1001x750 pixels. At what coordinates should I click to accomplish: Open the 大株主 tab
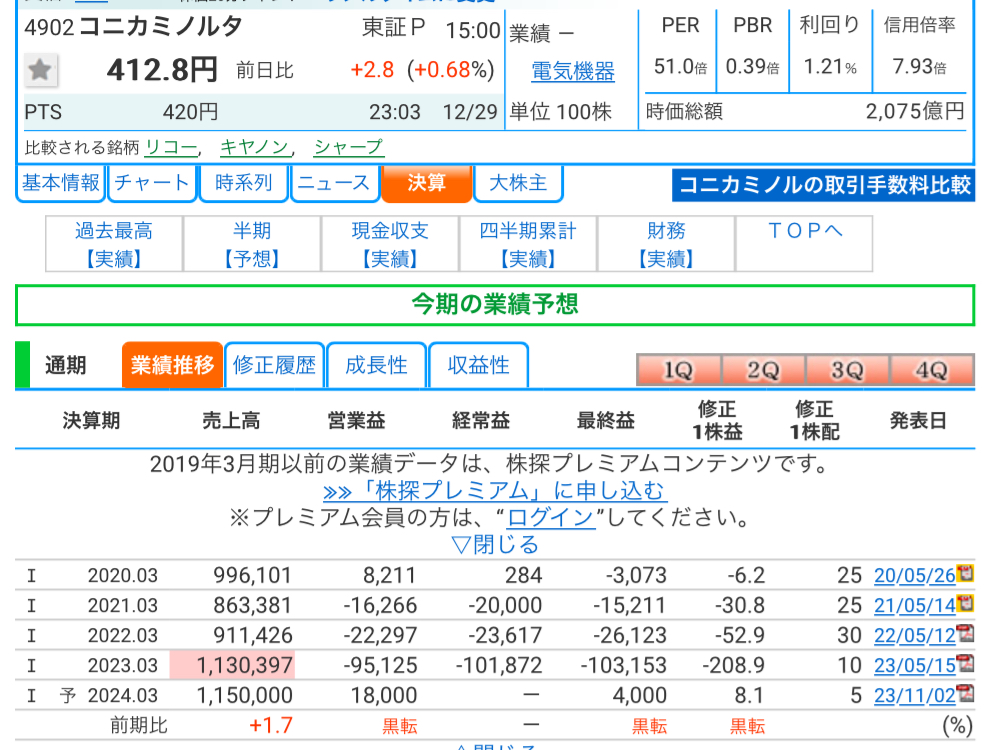518,183
